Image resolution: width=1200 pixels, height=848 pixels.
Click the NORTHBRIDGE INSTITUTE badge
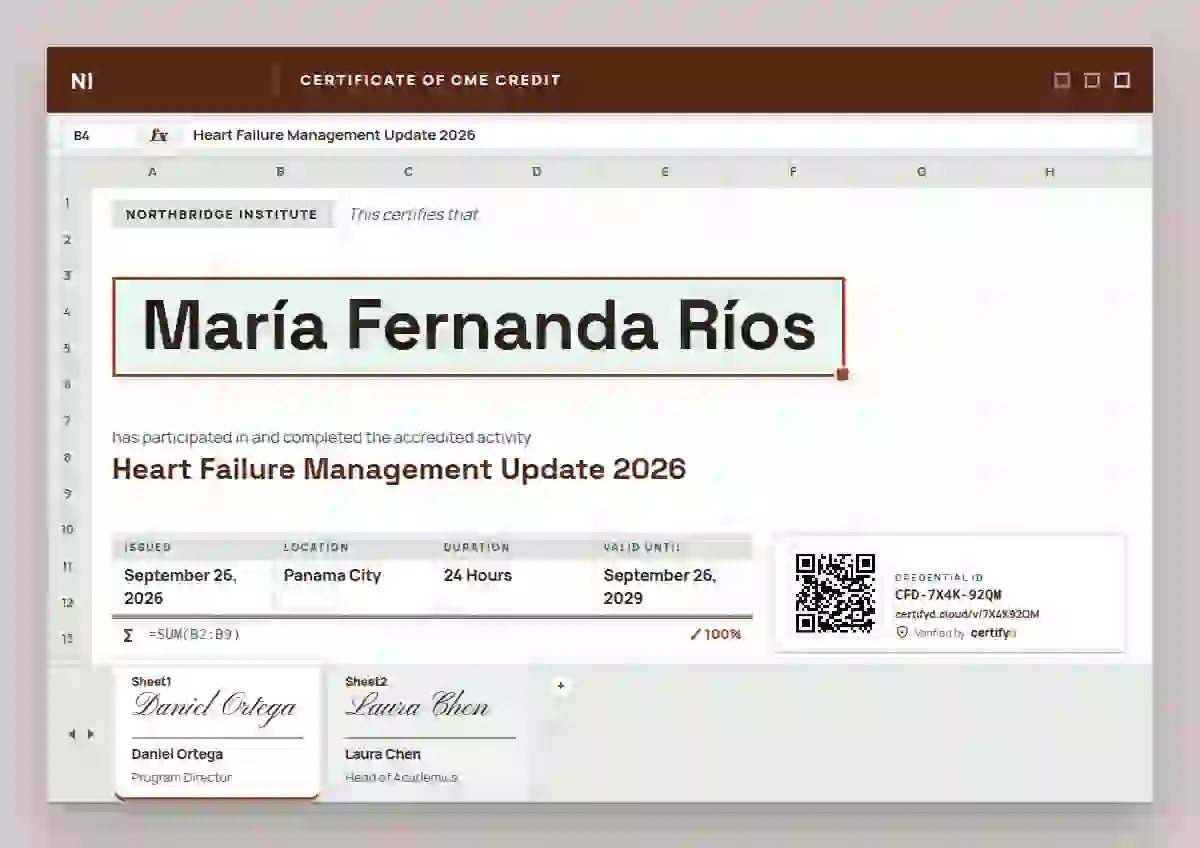[222, 214]
